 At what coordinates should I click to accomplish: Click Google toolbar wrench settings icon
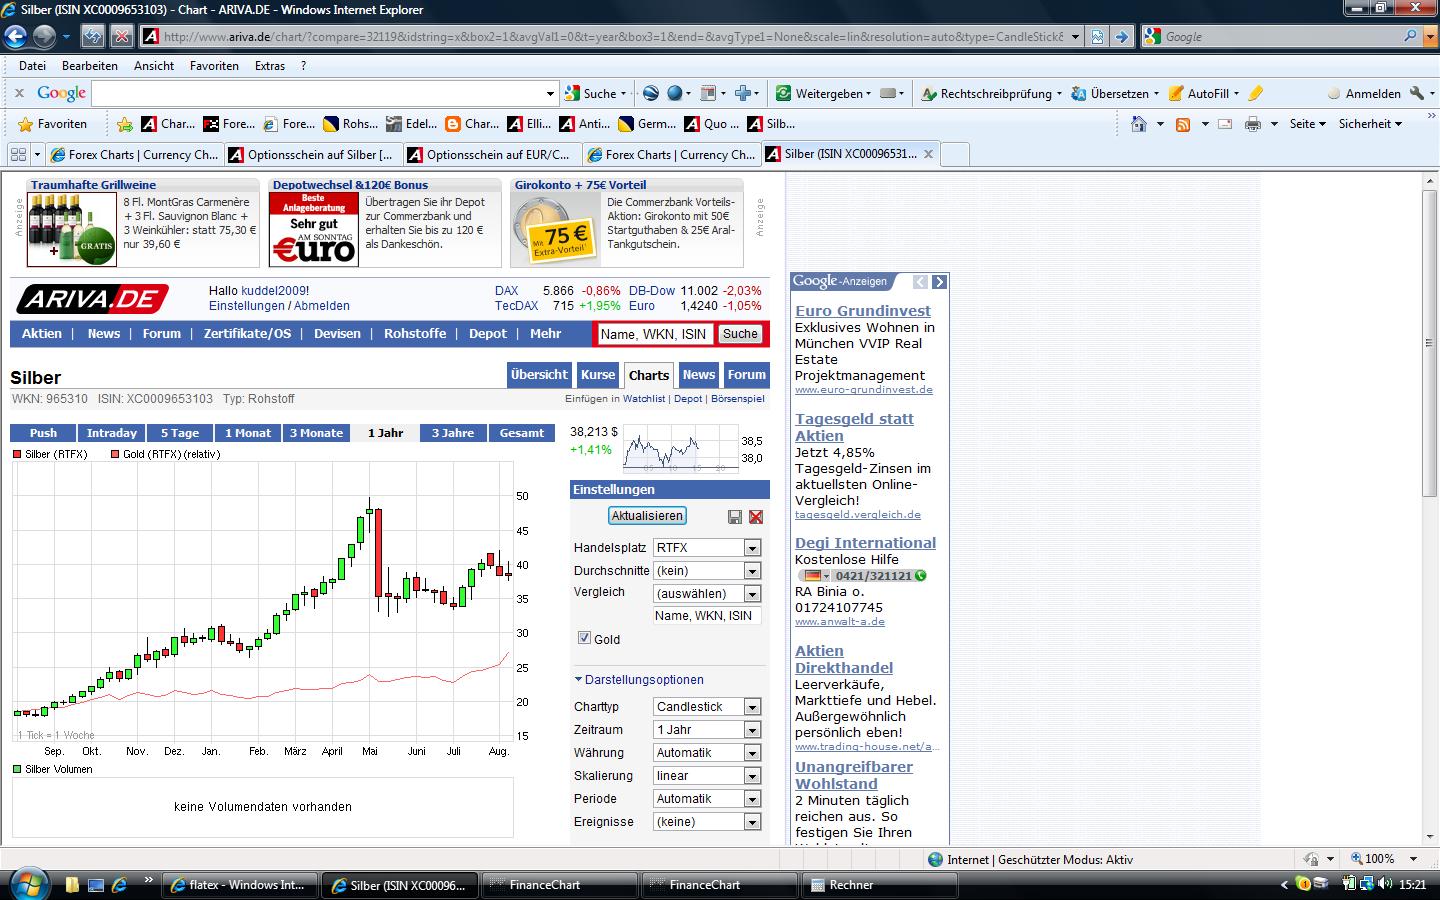[1416, 93]
